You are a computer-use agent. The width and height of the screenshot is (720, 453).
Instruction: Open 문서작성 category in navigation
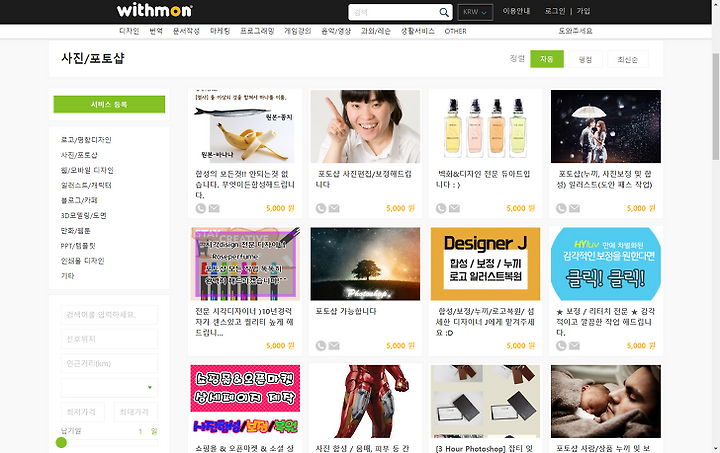tap(186, 31)
